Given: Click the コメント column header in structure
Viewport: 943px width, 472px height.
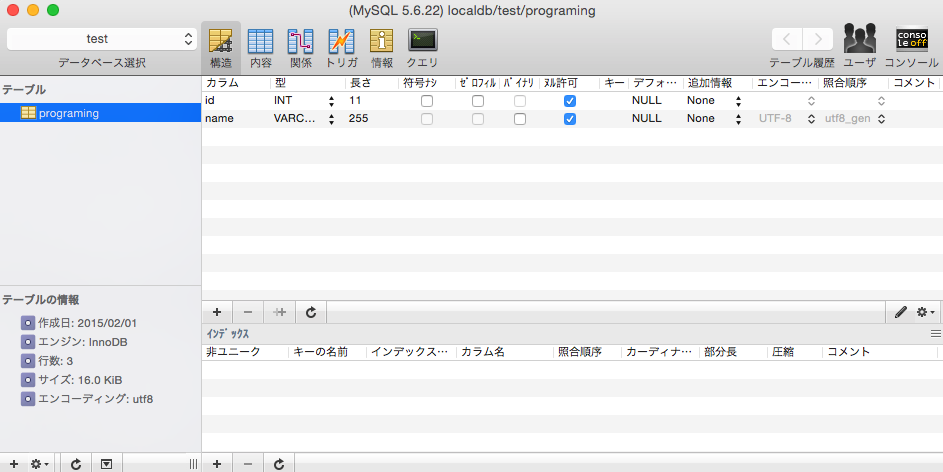Looking at the screenshot, I should (914, 83).
